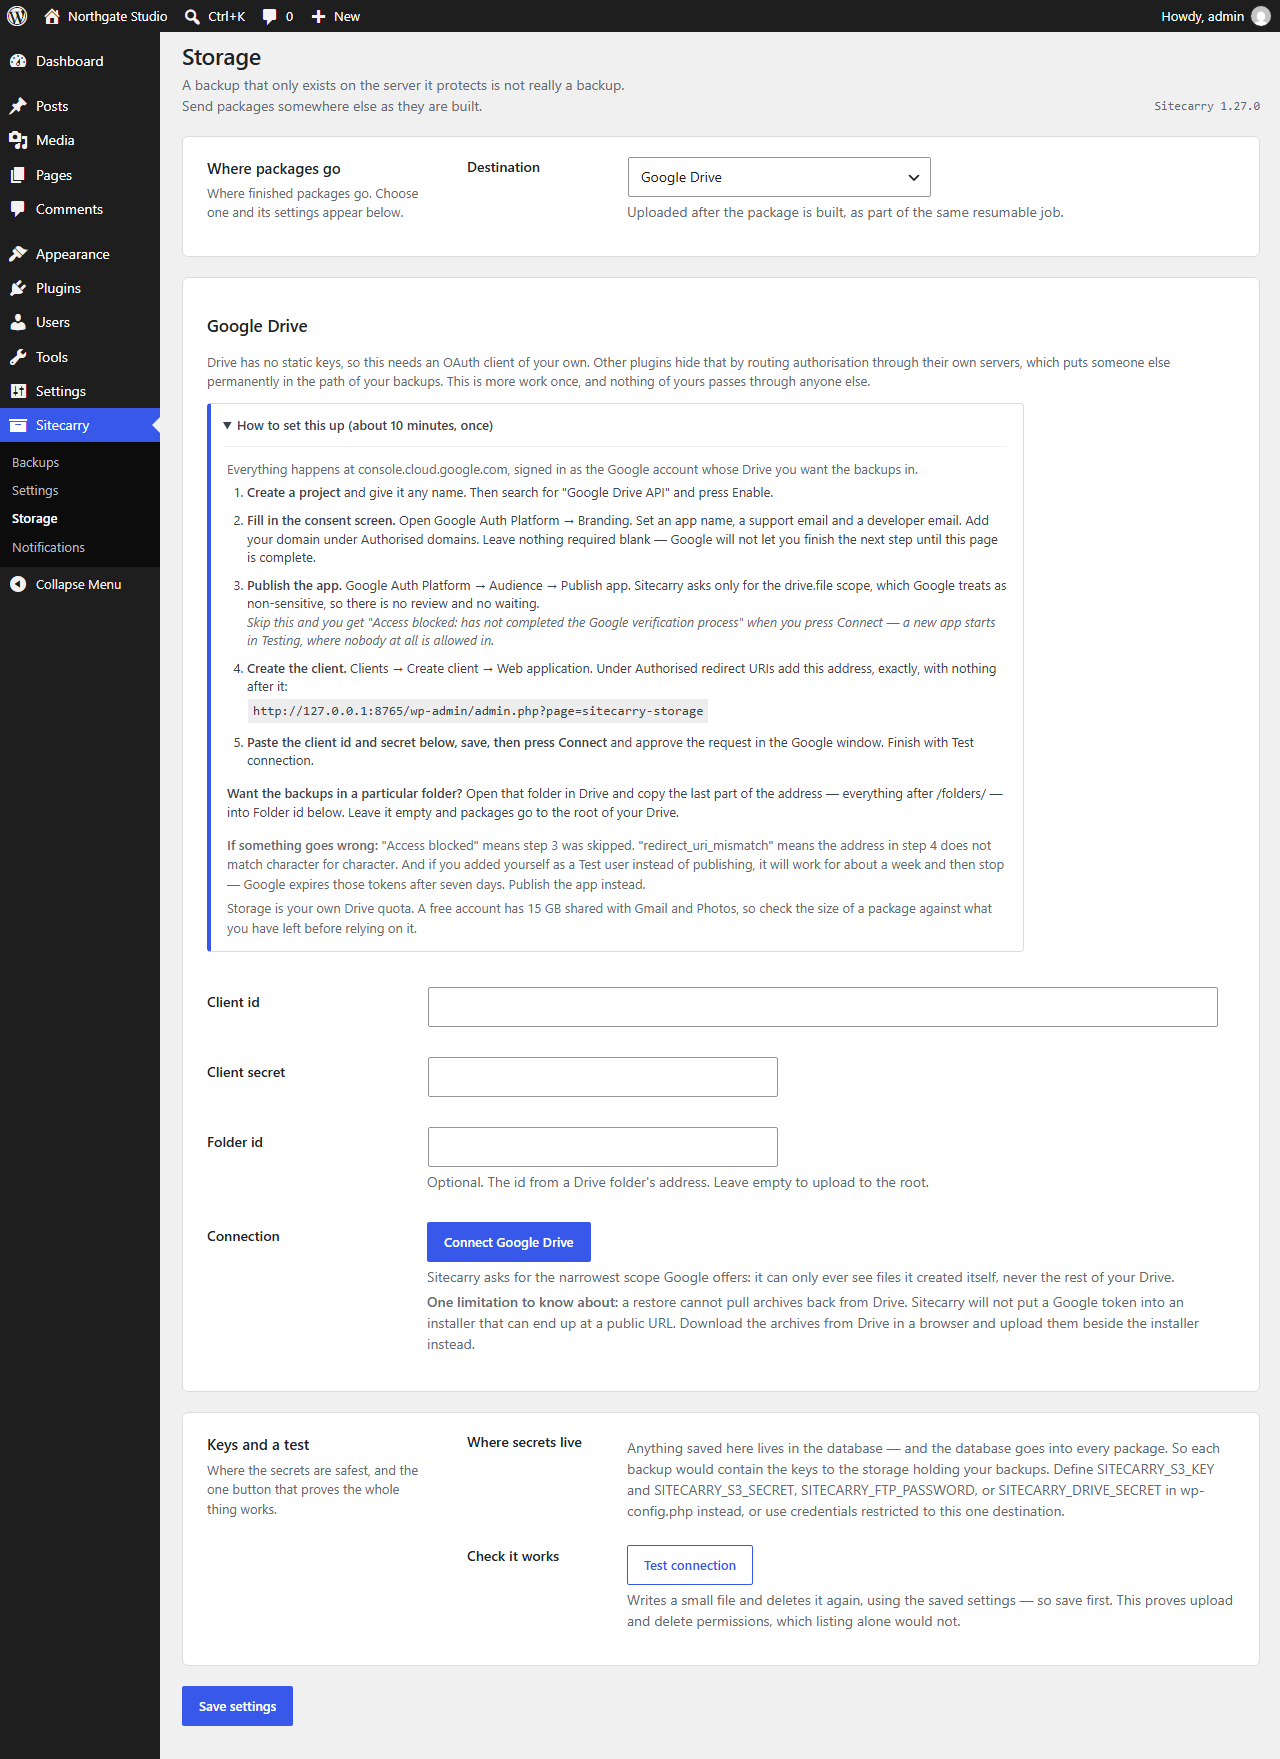Image resolution: width=1280 pixels, height=1759 pixels.
Task: Focus the Client secret input field
Action: pos(603,1077)
